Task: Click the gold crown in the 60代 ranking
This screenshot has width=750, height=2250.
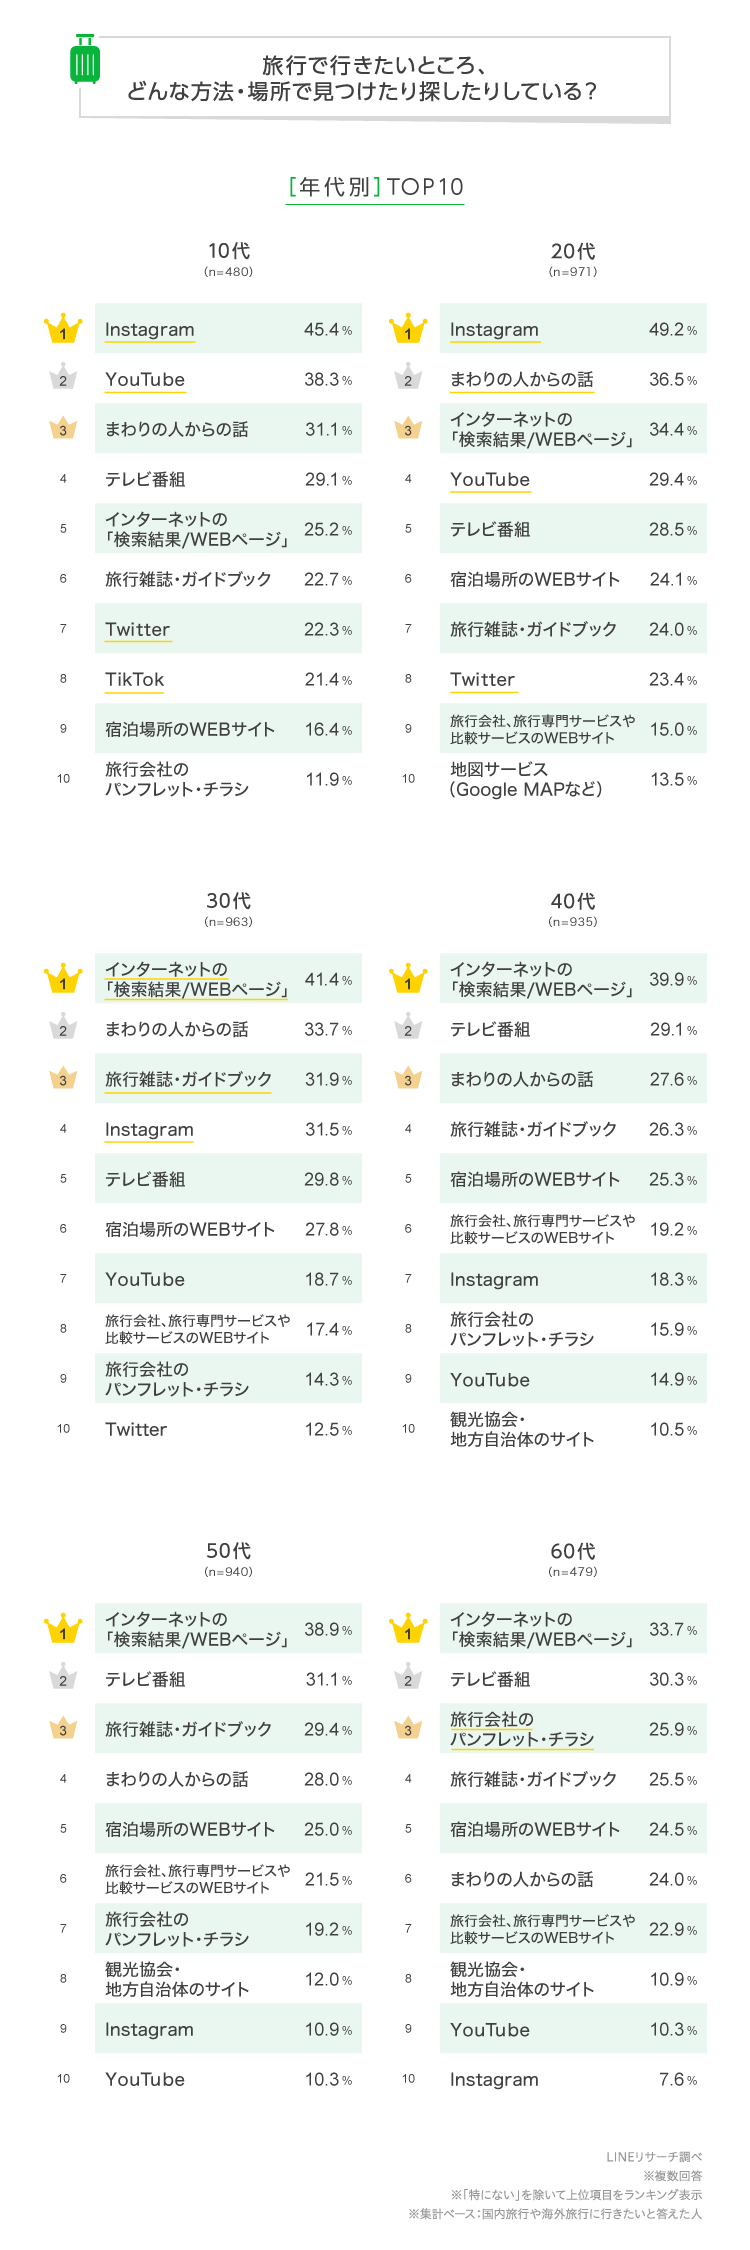Action: point(408,1629)
